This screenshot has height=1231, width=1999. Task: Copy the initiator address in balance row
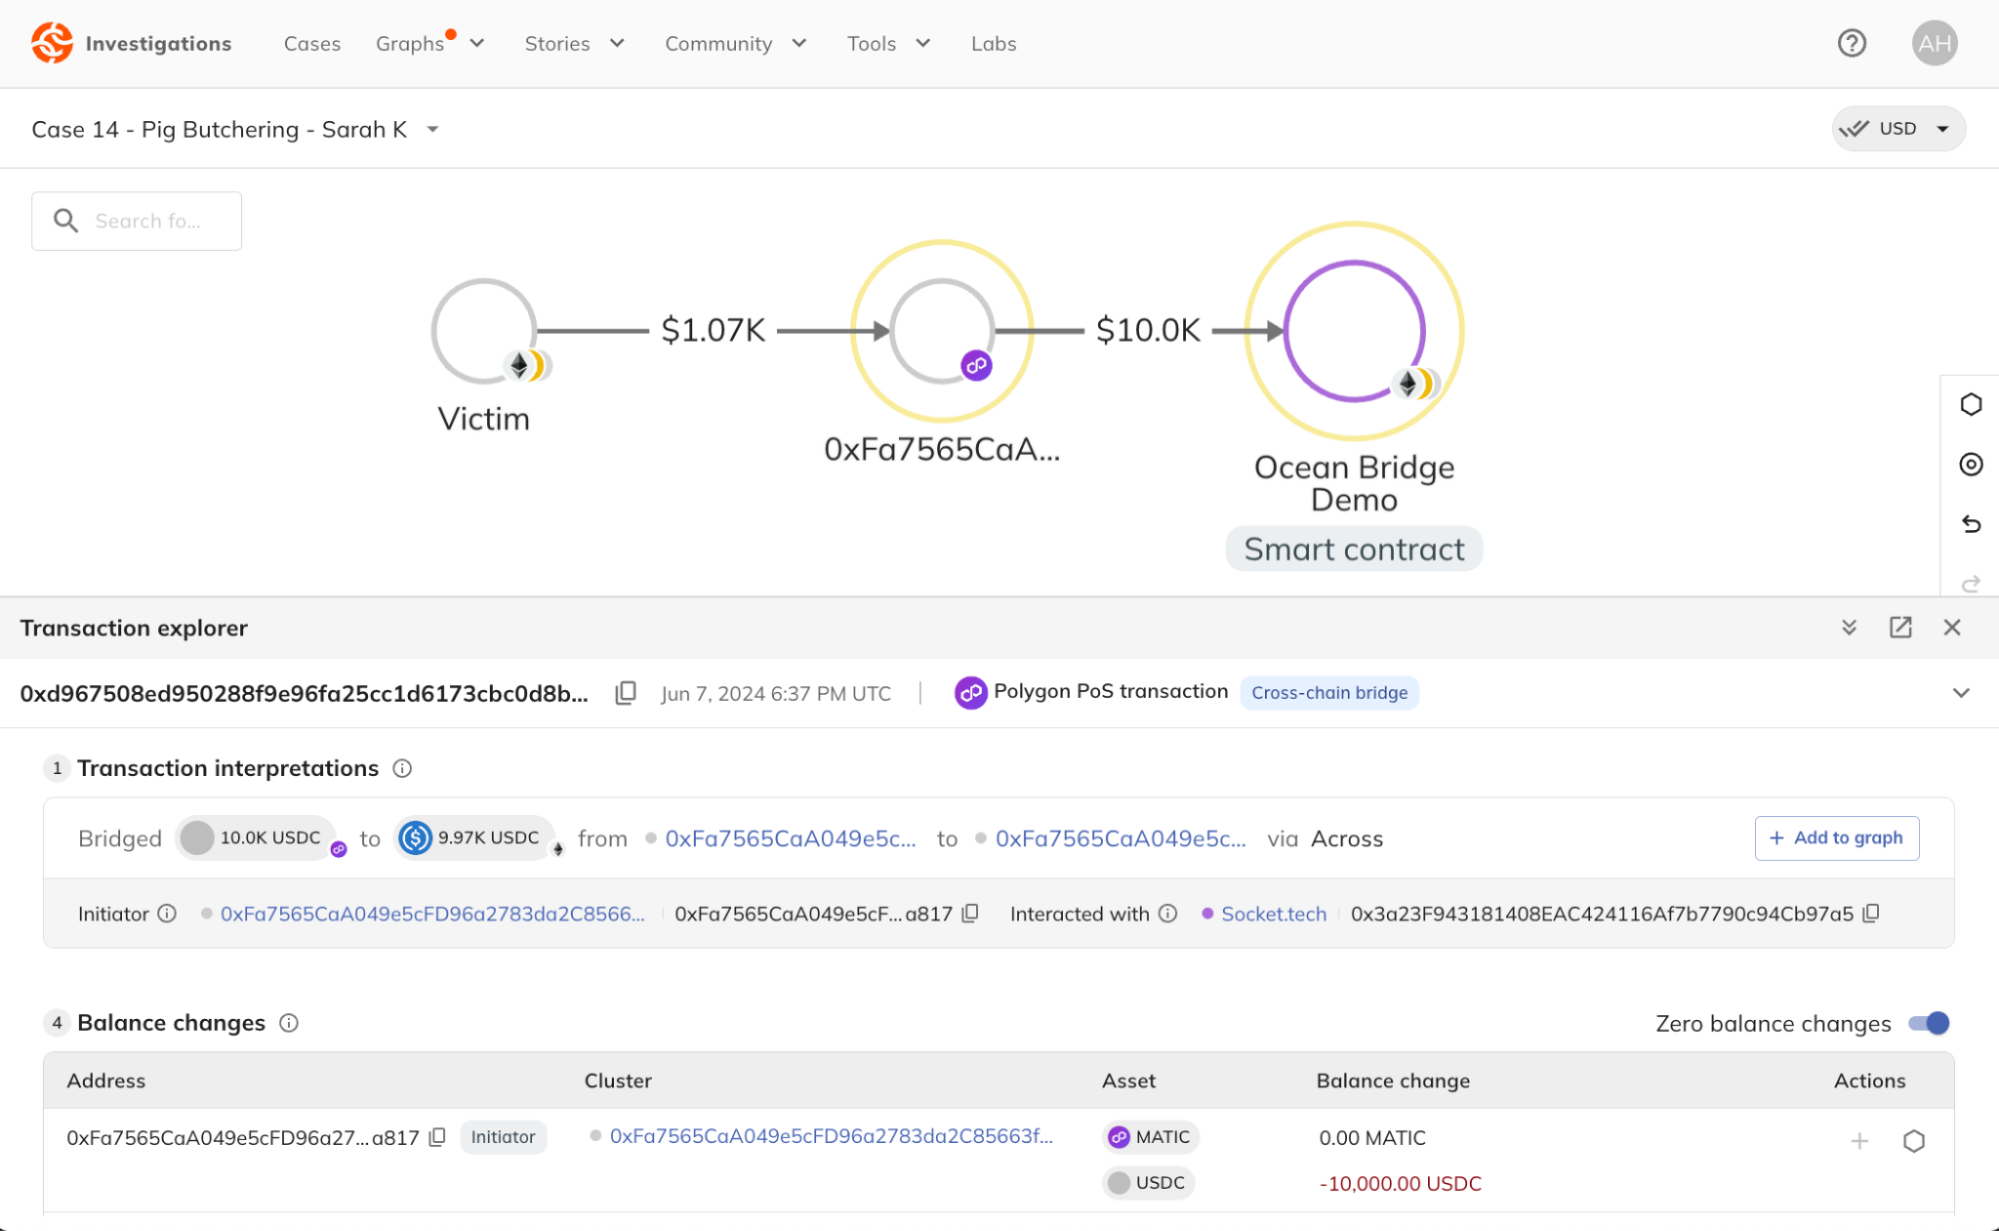point(437,1137)
